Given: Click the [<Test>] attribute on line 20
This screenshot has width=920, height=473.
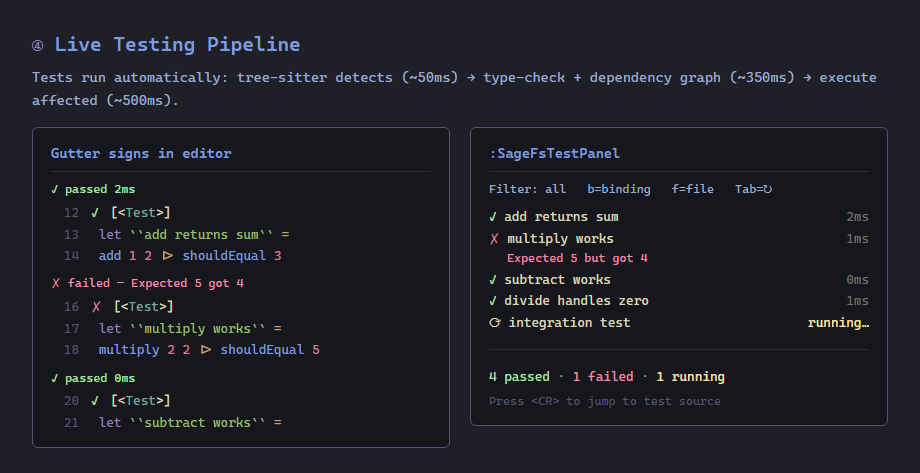Looking at the screenshot, I should pyautogui.click(x=141, y=400).
